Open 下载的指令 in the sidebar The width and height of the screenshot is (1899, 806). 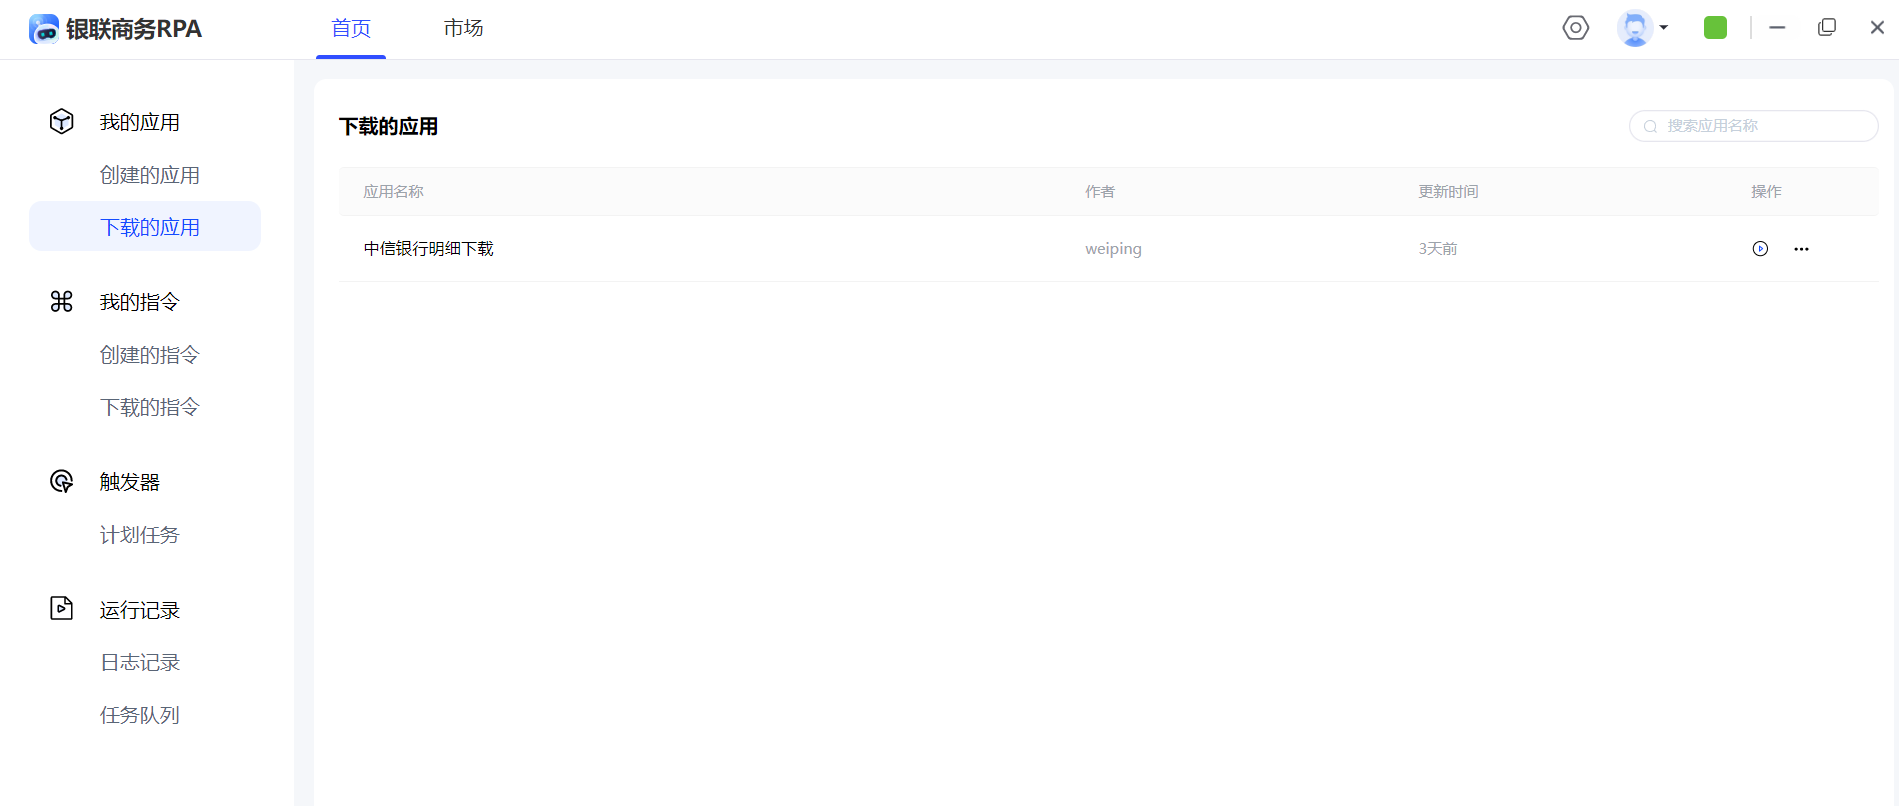tap(149, 407)
